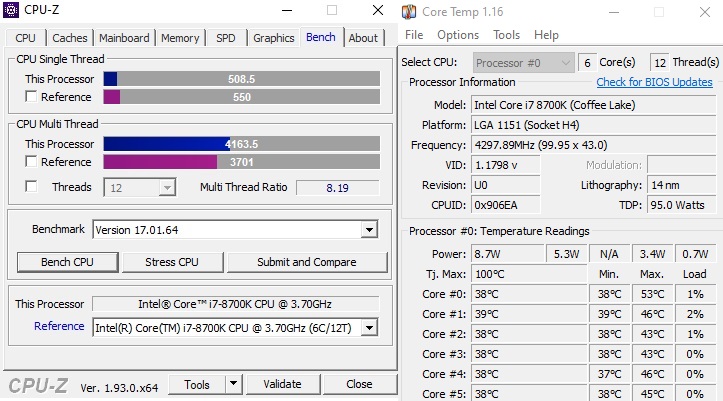Open the Options menu in Core Temp
Viewport: 723px width, 401px height.
click(458, 35)
